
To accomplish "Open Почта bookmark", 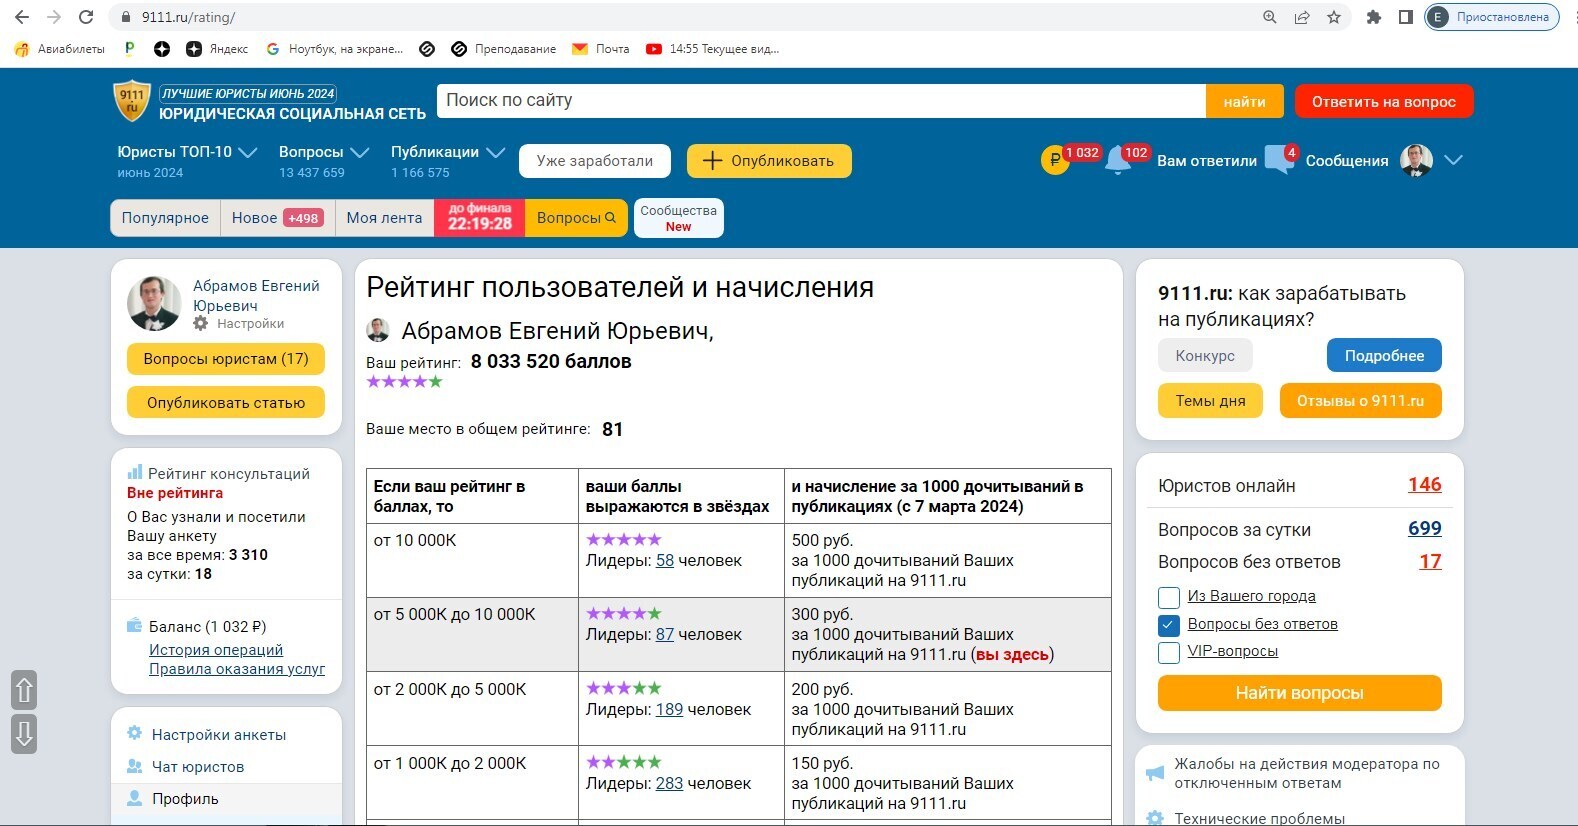I will [x=601, y=48].
